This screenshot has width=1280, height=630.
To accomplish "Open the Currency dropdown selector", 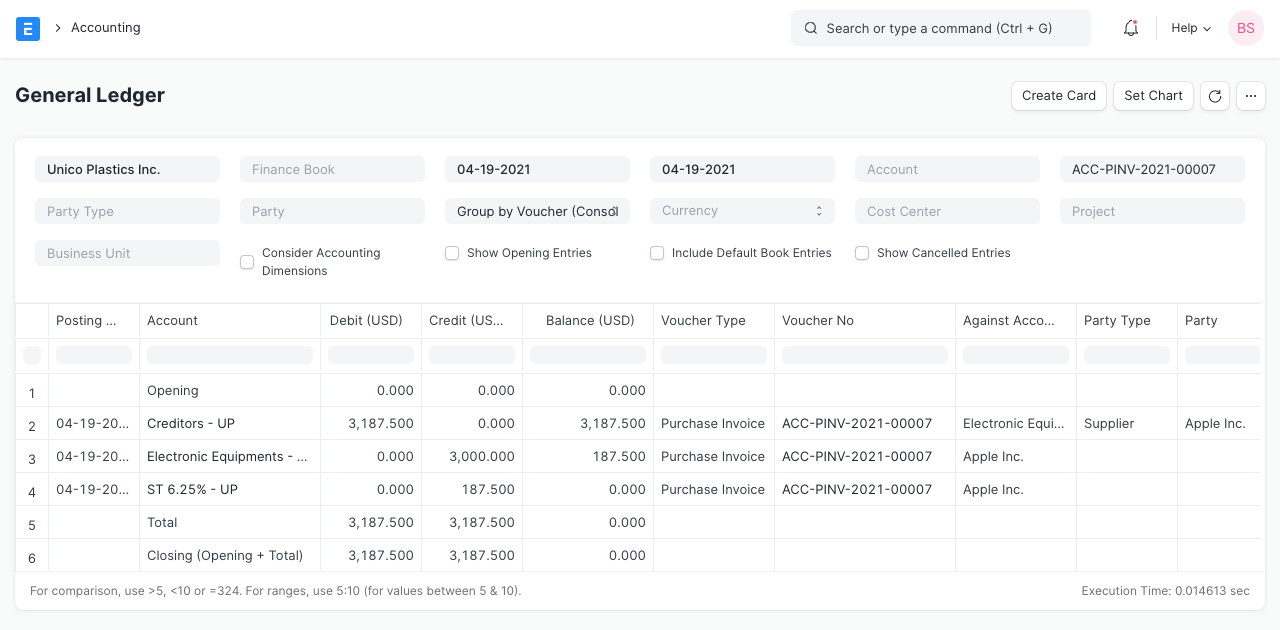I will tap(742, 210).
